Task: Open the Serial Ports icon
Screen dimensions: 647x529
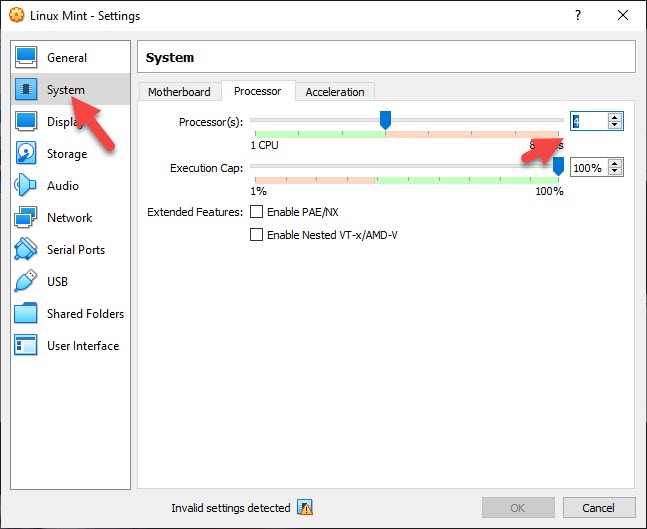Action: tap(26, 250)
